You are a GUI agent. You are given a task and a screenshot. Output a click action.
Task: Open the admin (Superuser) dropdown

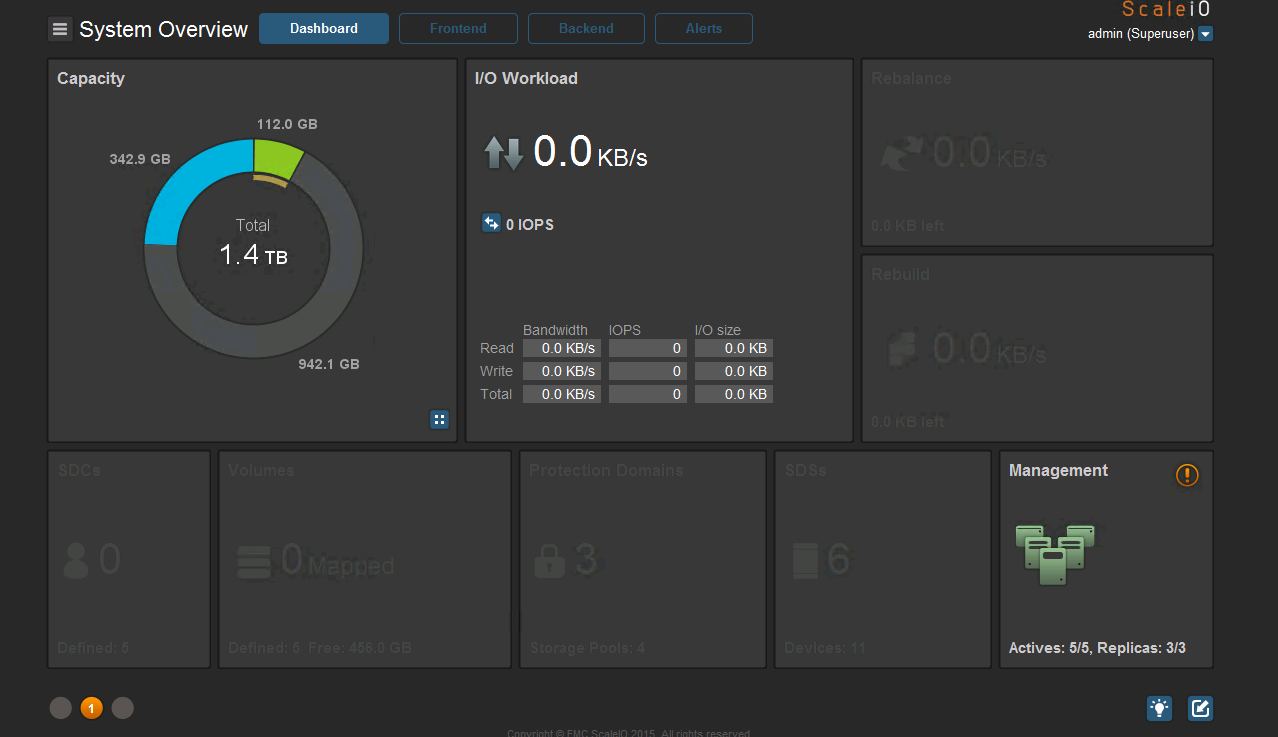tap(1205, 33)
